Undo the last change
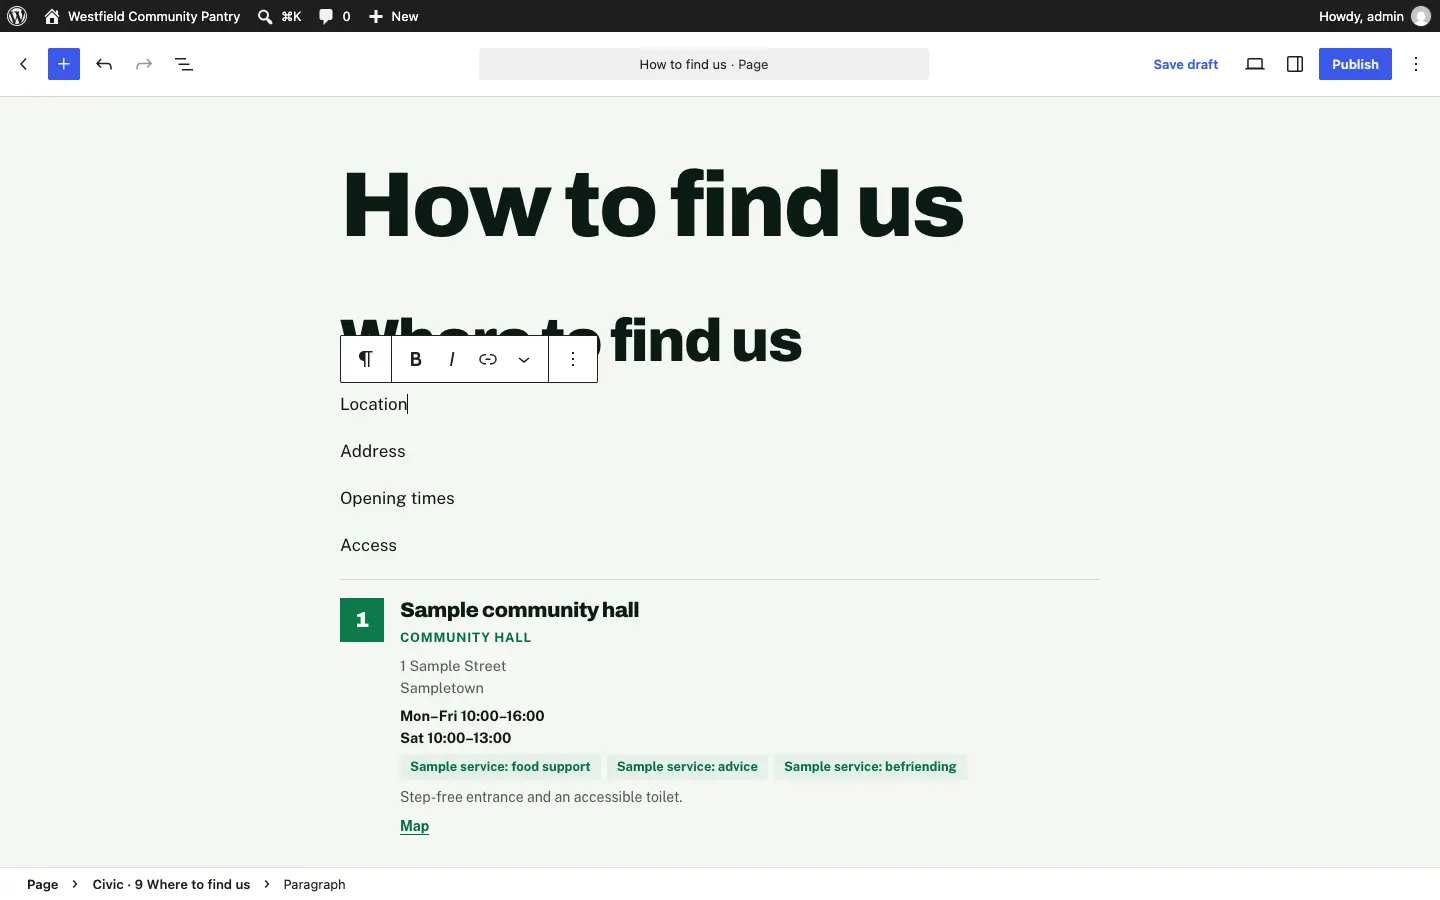 pos(105,64)
